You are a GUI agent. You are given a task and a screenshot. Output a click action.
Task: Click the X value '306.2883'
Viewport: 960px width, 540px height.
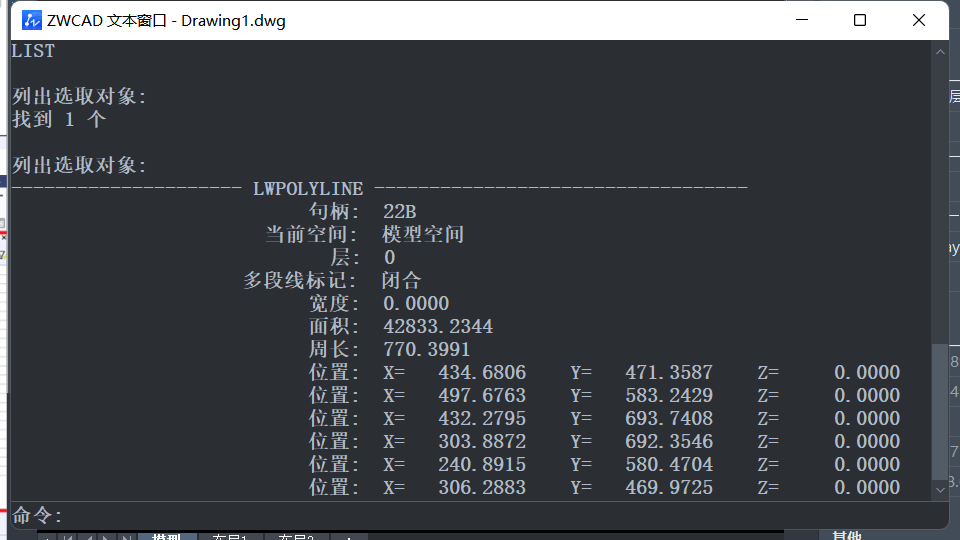[482, 487]
